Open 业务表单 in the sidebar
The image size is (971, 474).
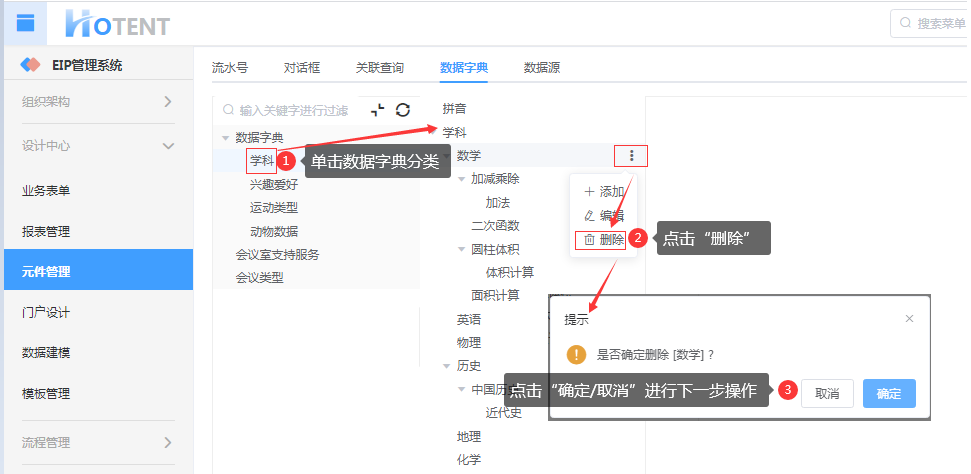click(46, 191)
